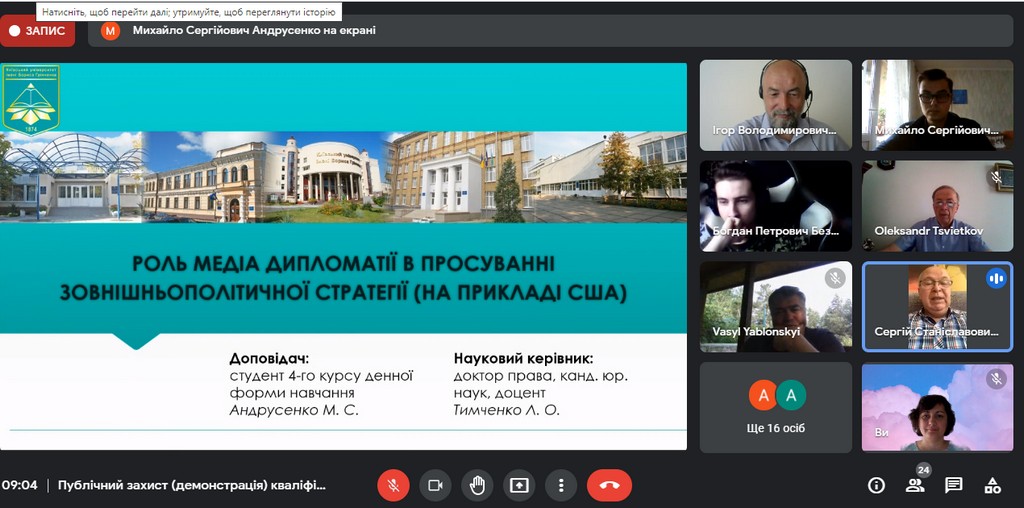Screen dimensions: 1024x508
Task: Open the activities shapes icon
Action: [993, 485]
